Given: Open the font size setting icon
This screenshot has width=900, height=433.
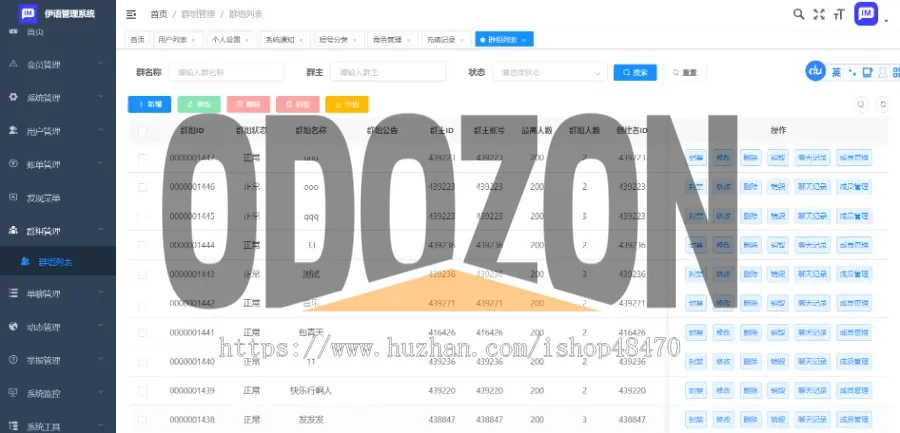Looking at the screenshot, I should coord(839,14).
